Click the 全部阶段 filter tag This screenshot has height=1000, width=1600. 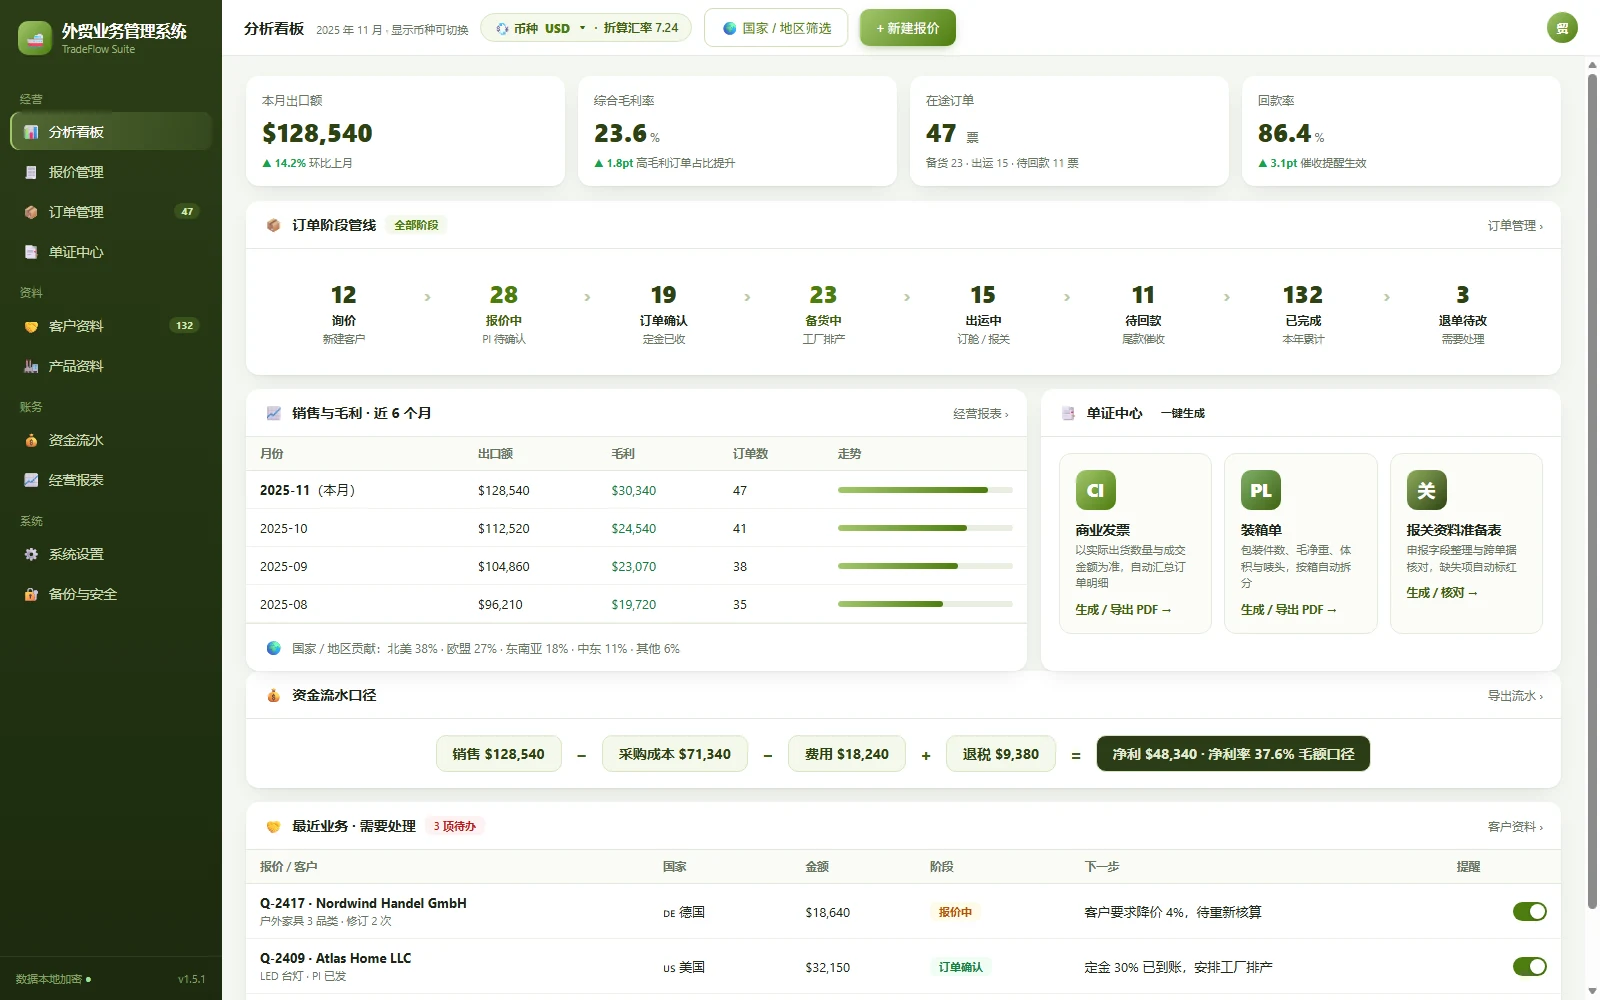[x=416, y=225]
